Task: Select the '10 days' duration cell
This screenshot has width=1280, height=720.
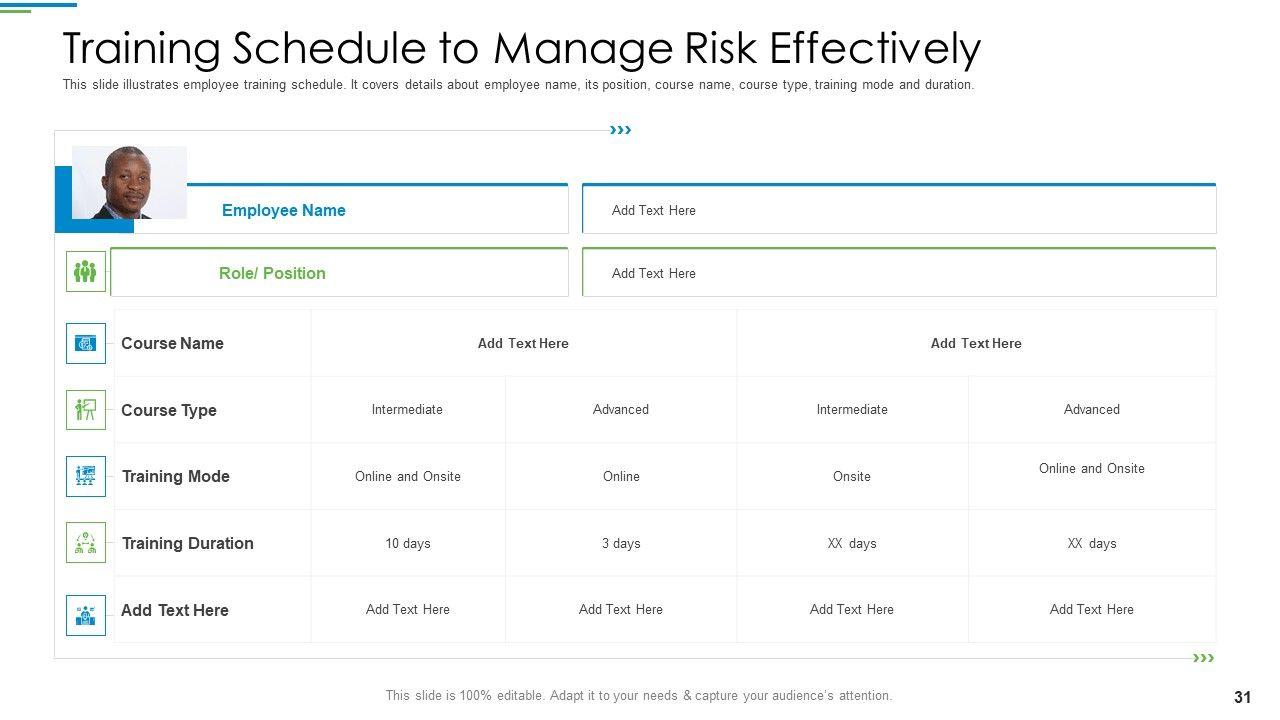Action: (408, 543)
